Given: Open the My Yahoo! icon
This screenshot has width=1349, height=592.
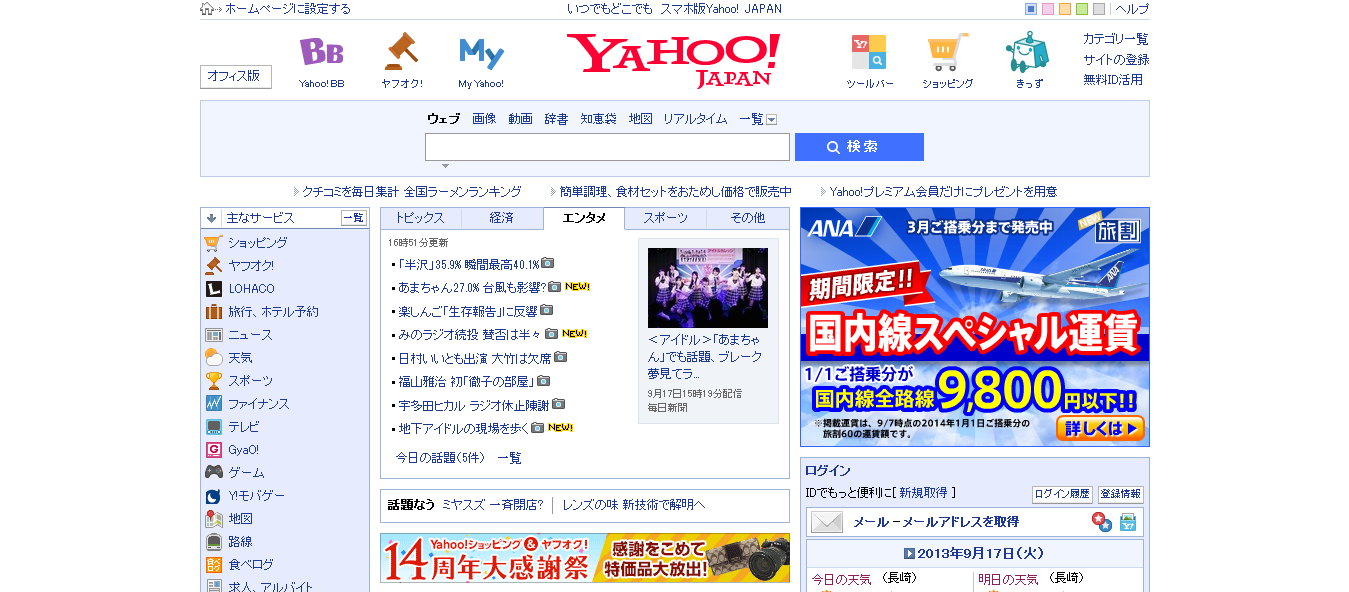Looking at the screenshot, I should (x=481, y=52).
